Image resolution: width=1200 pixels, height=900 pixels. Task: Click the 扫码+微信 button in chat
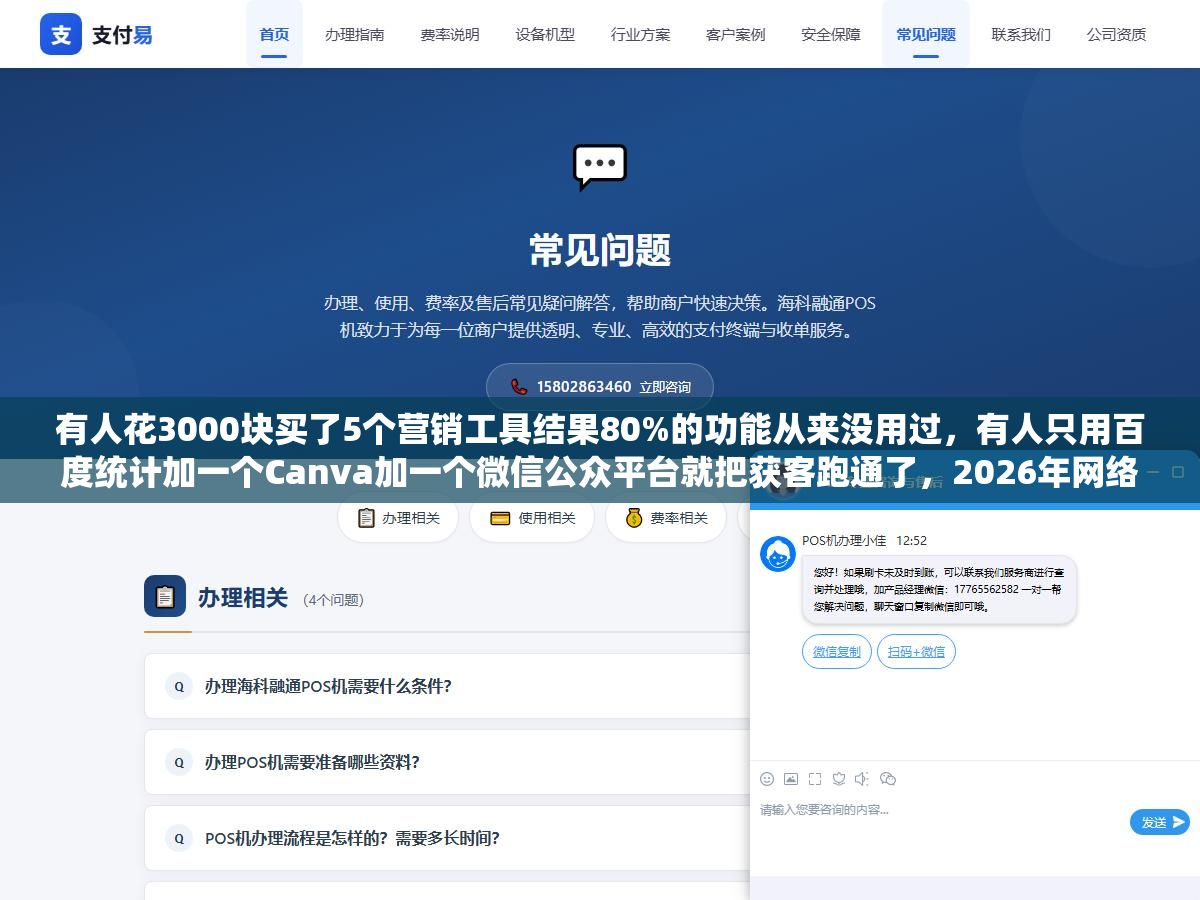pos(917,651)
